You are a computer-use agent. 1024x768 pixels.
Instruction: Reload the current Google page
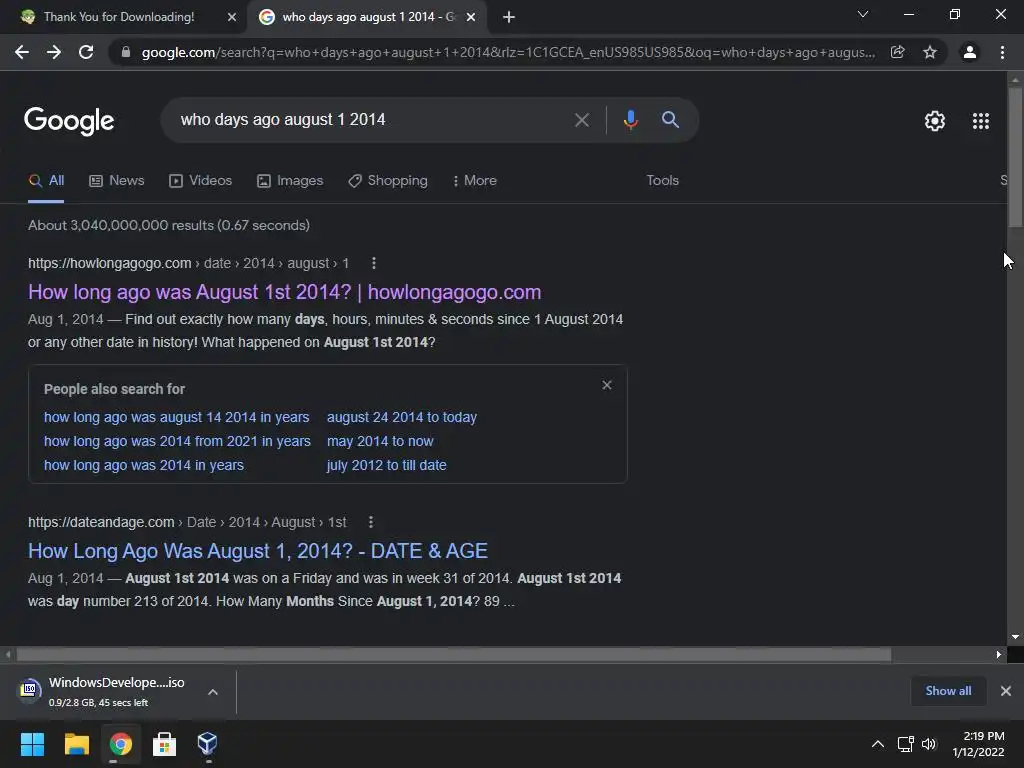pyautogui.click(x=86, y=52)
